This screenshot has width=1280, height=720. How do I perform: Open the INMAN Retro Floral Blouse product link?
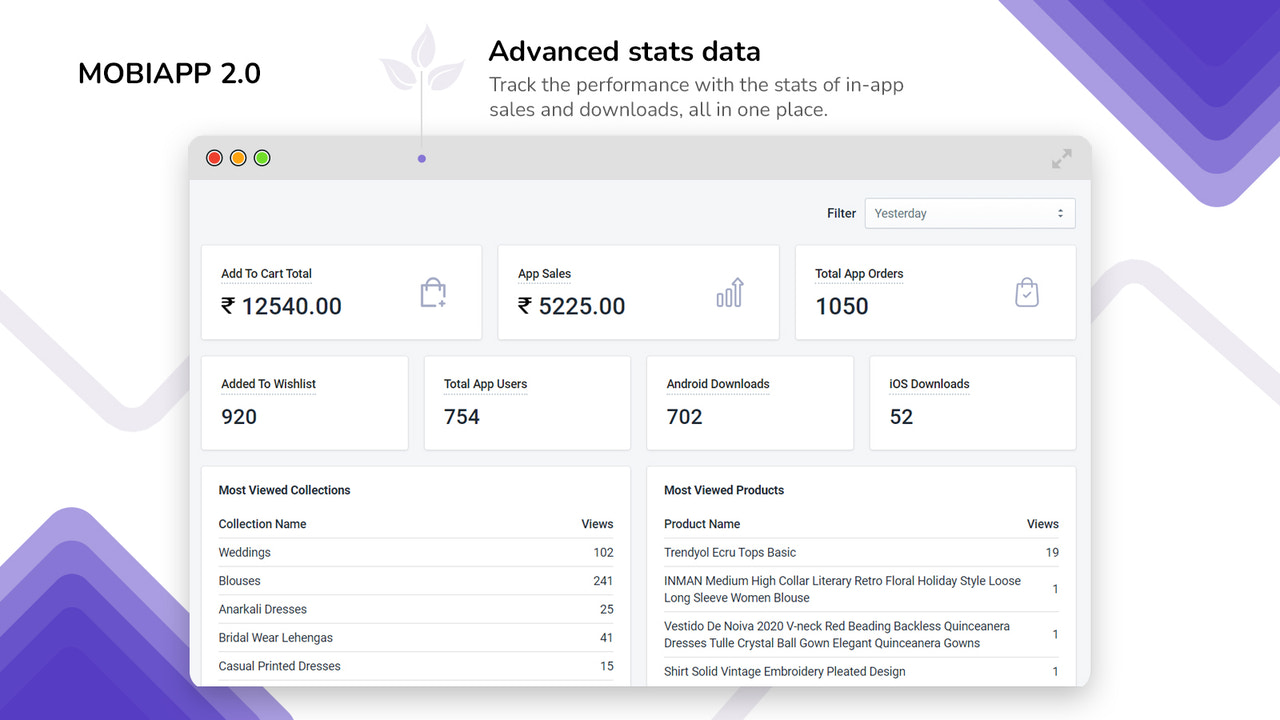tap(842, 589)
